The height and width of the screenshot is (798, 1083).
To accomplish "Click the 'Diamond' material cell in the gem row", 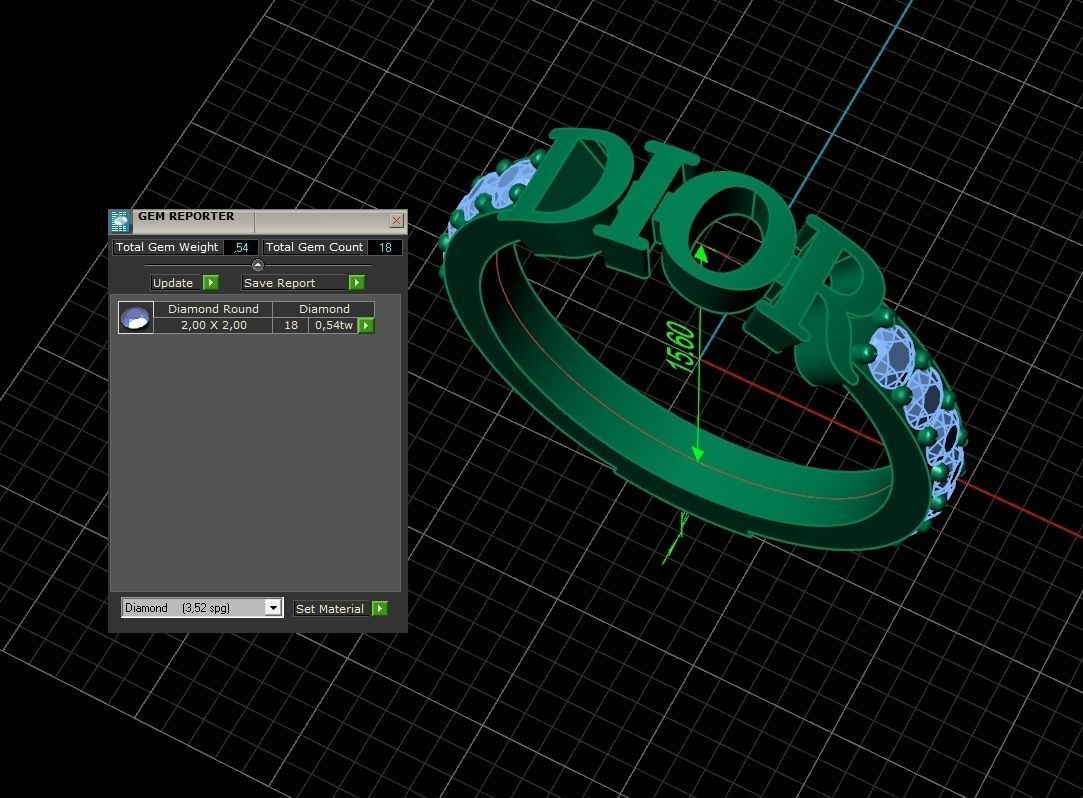I will (324, 309).
